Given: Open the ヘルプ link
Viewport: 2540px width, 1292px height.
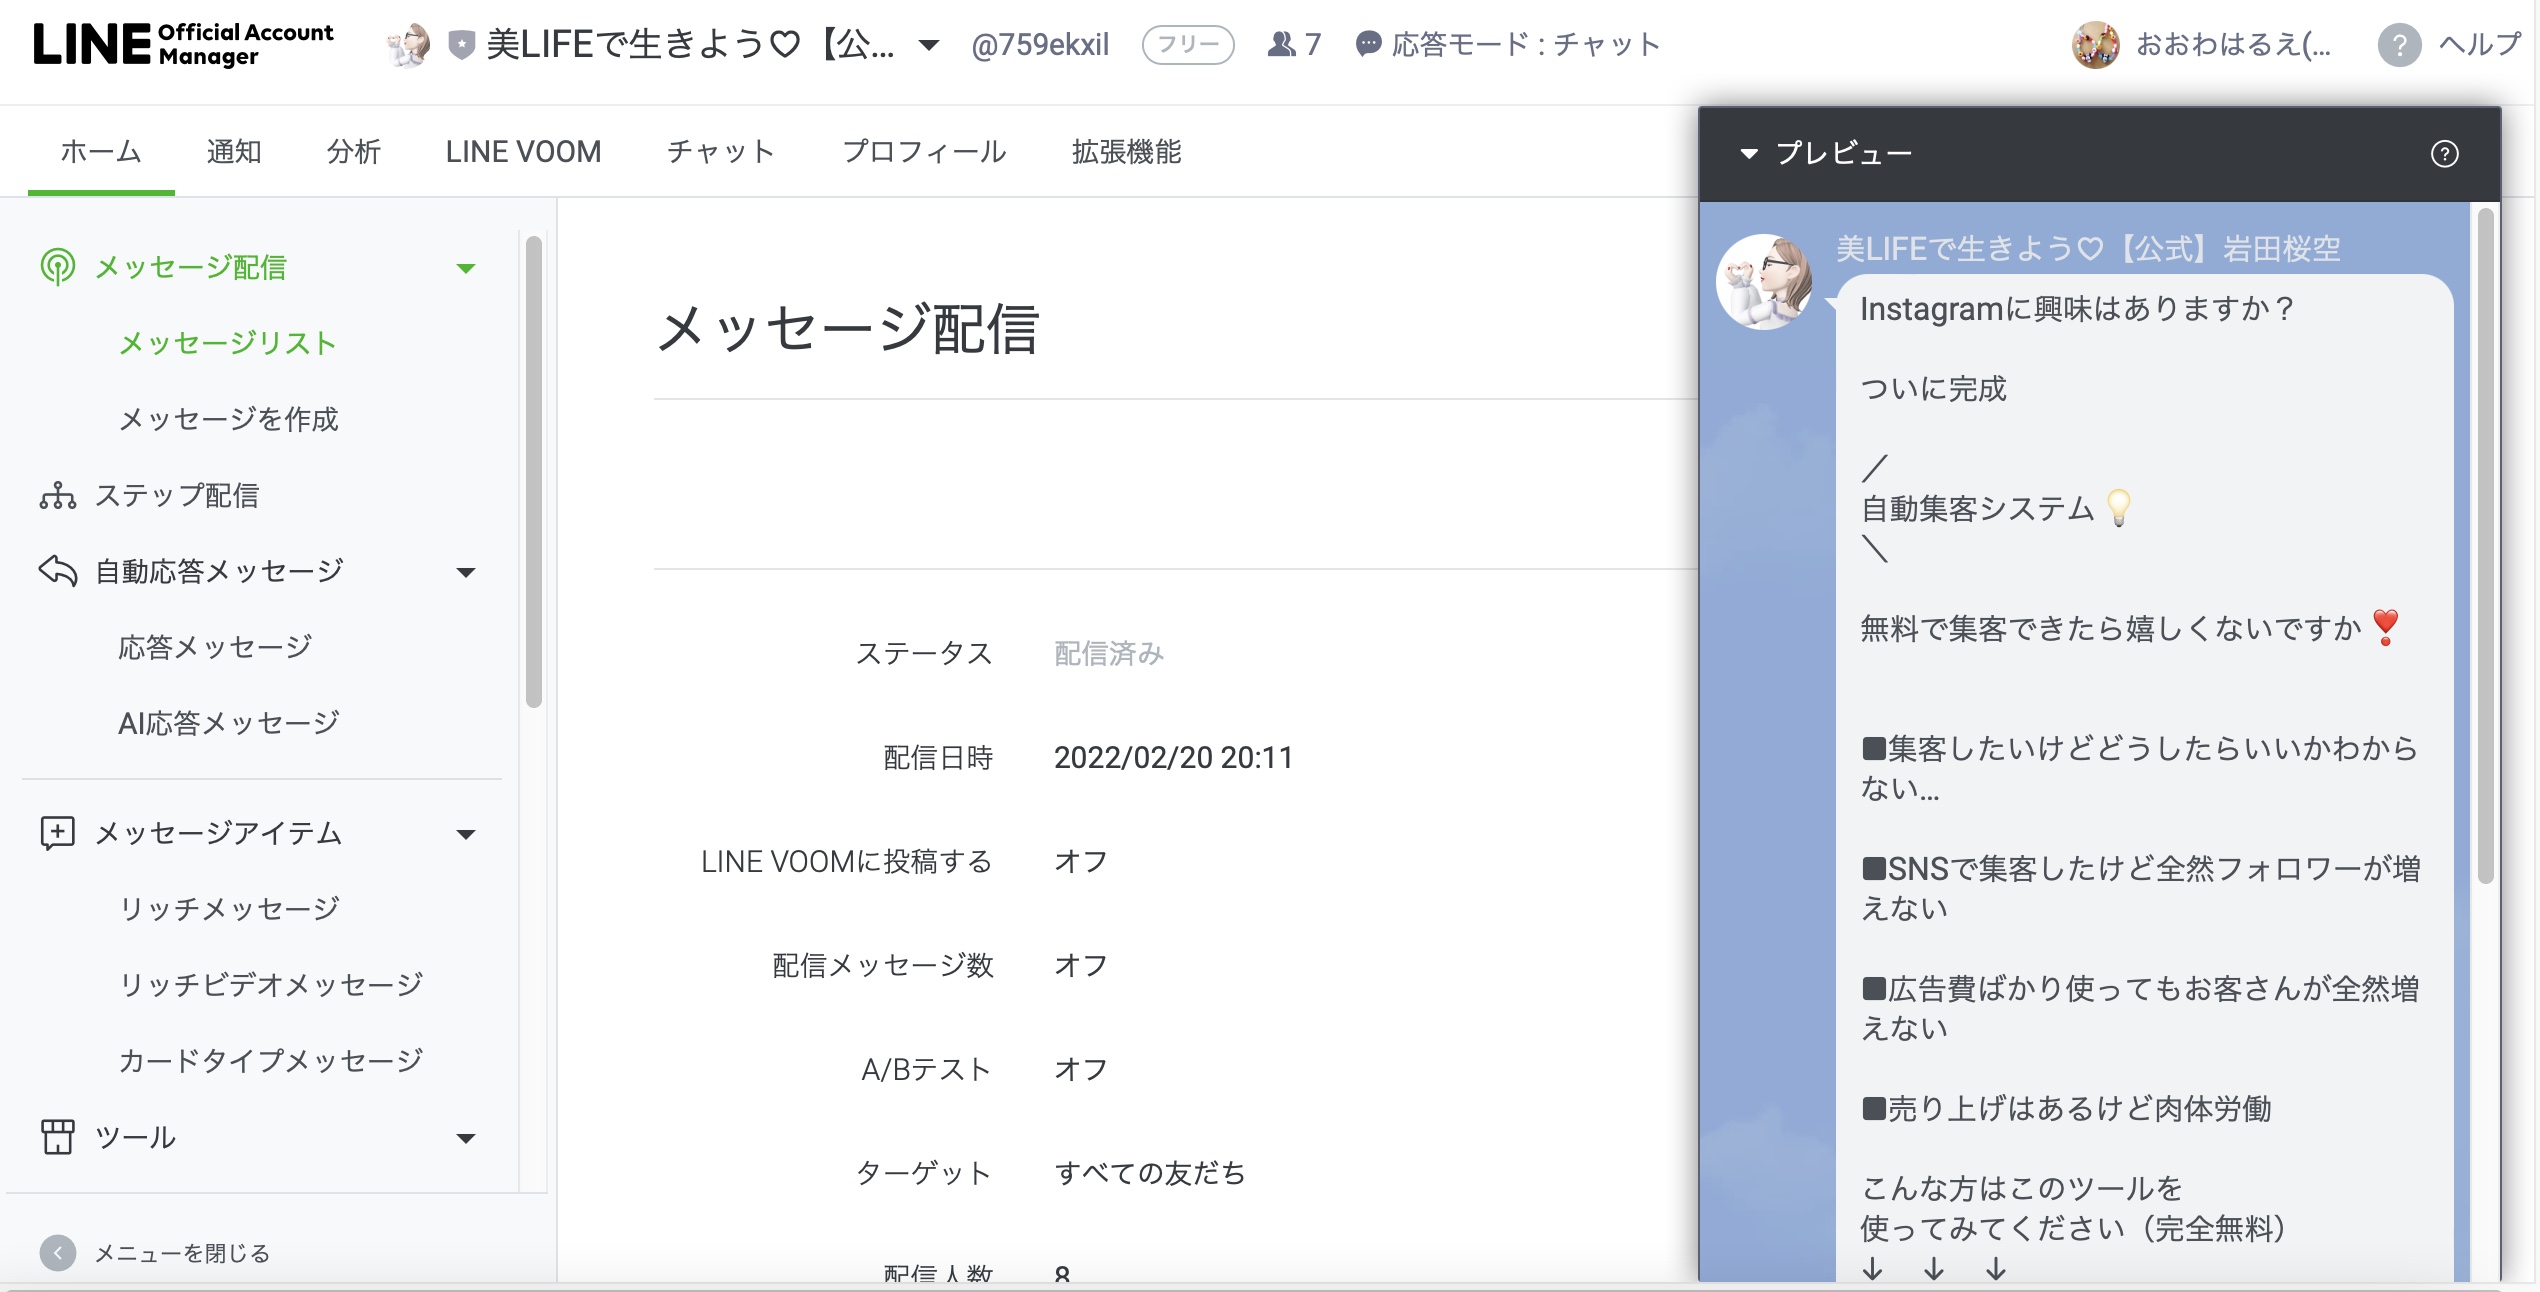Looking at the screenshot, I should 2480,44.
